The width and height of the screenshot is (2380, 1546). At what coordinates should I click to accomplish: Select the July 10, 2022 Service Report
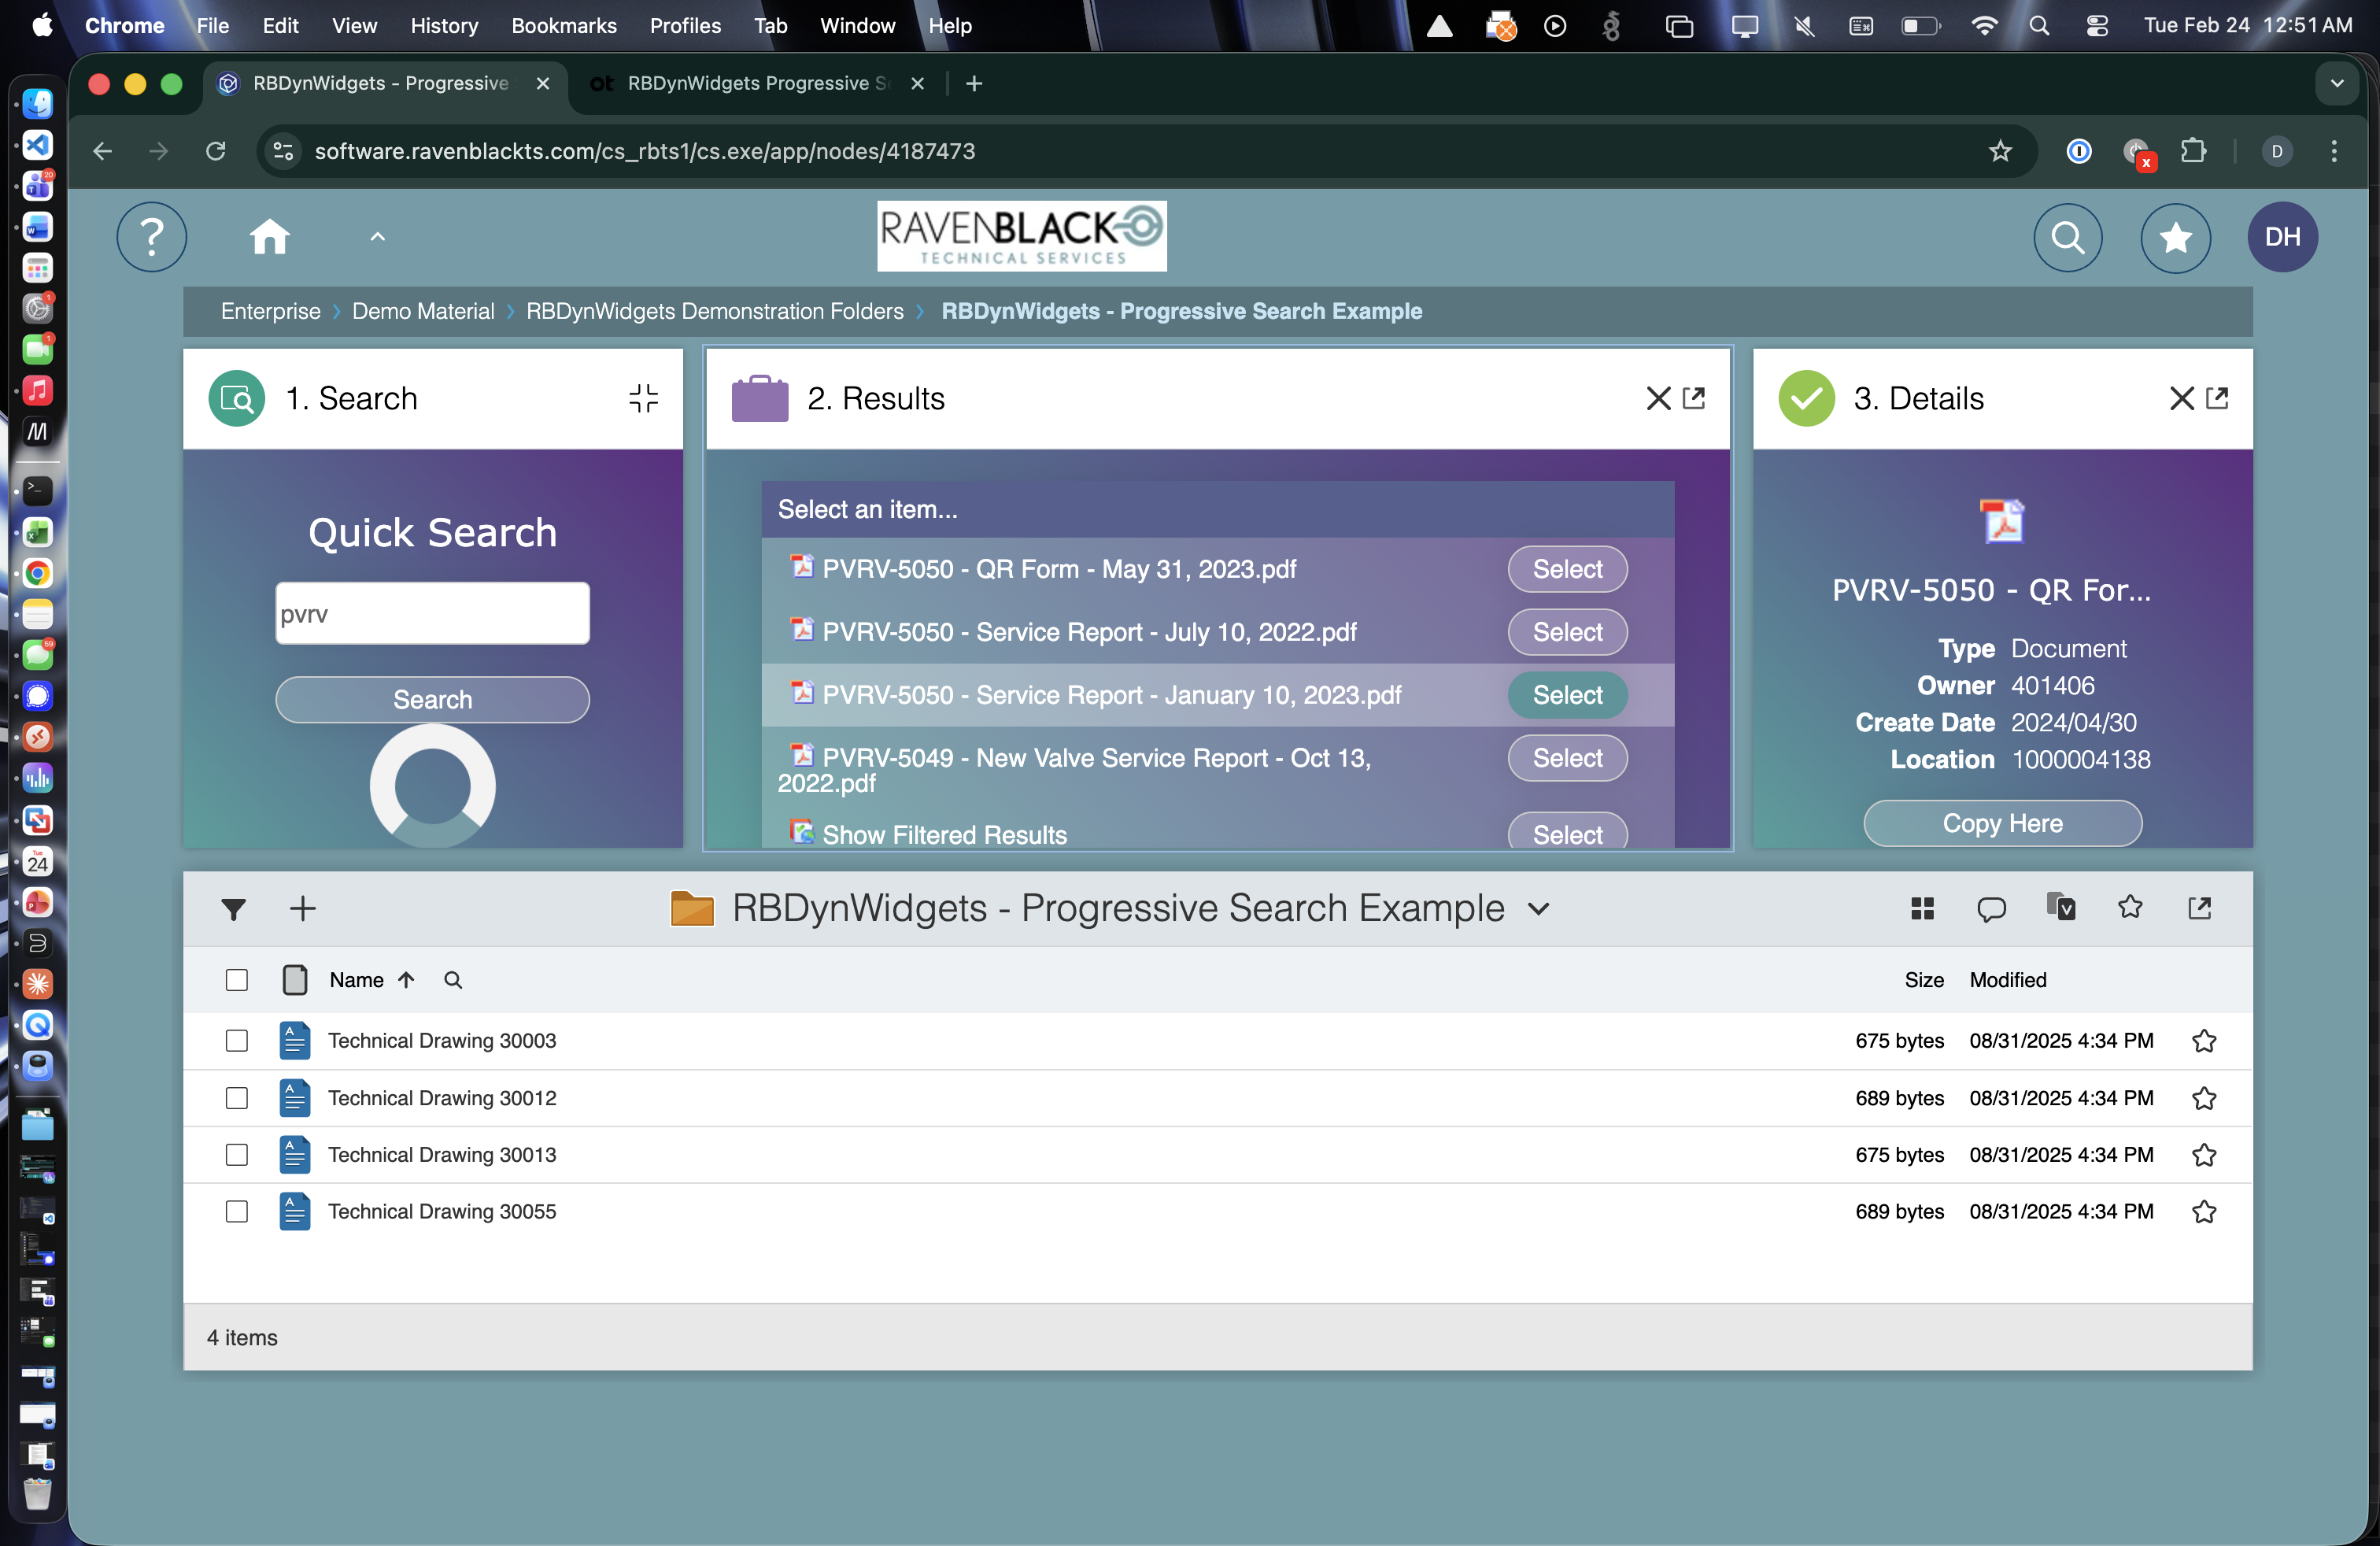(x=1566, y=632)
